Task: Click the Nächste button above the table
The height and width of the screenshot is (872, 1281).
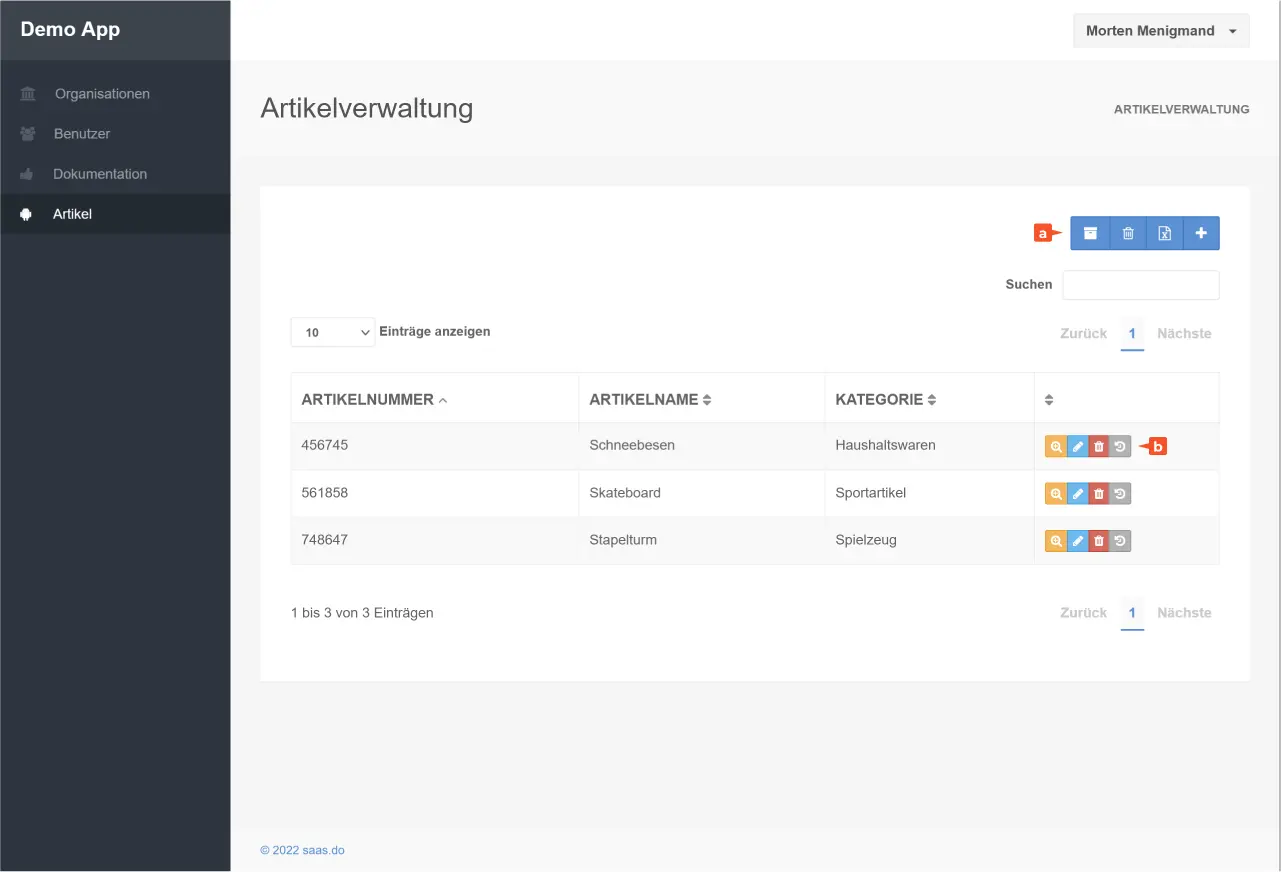Action: pos(1183,334)
